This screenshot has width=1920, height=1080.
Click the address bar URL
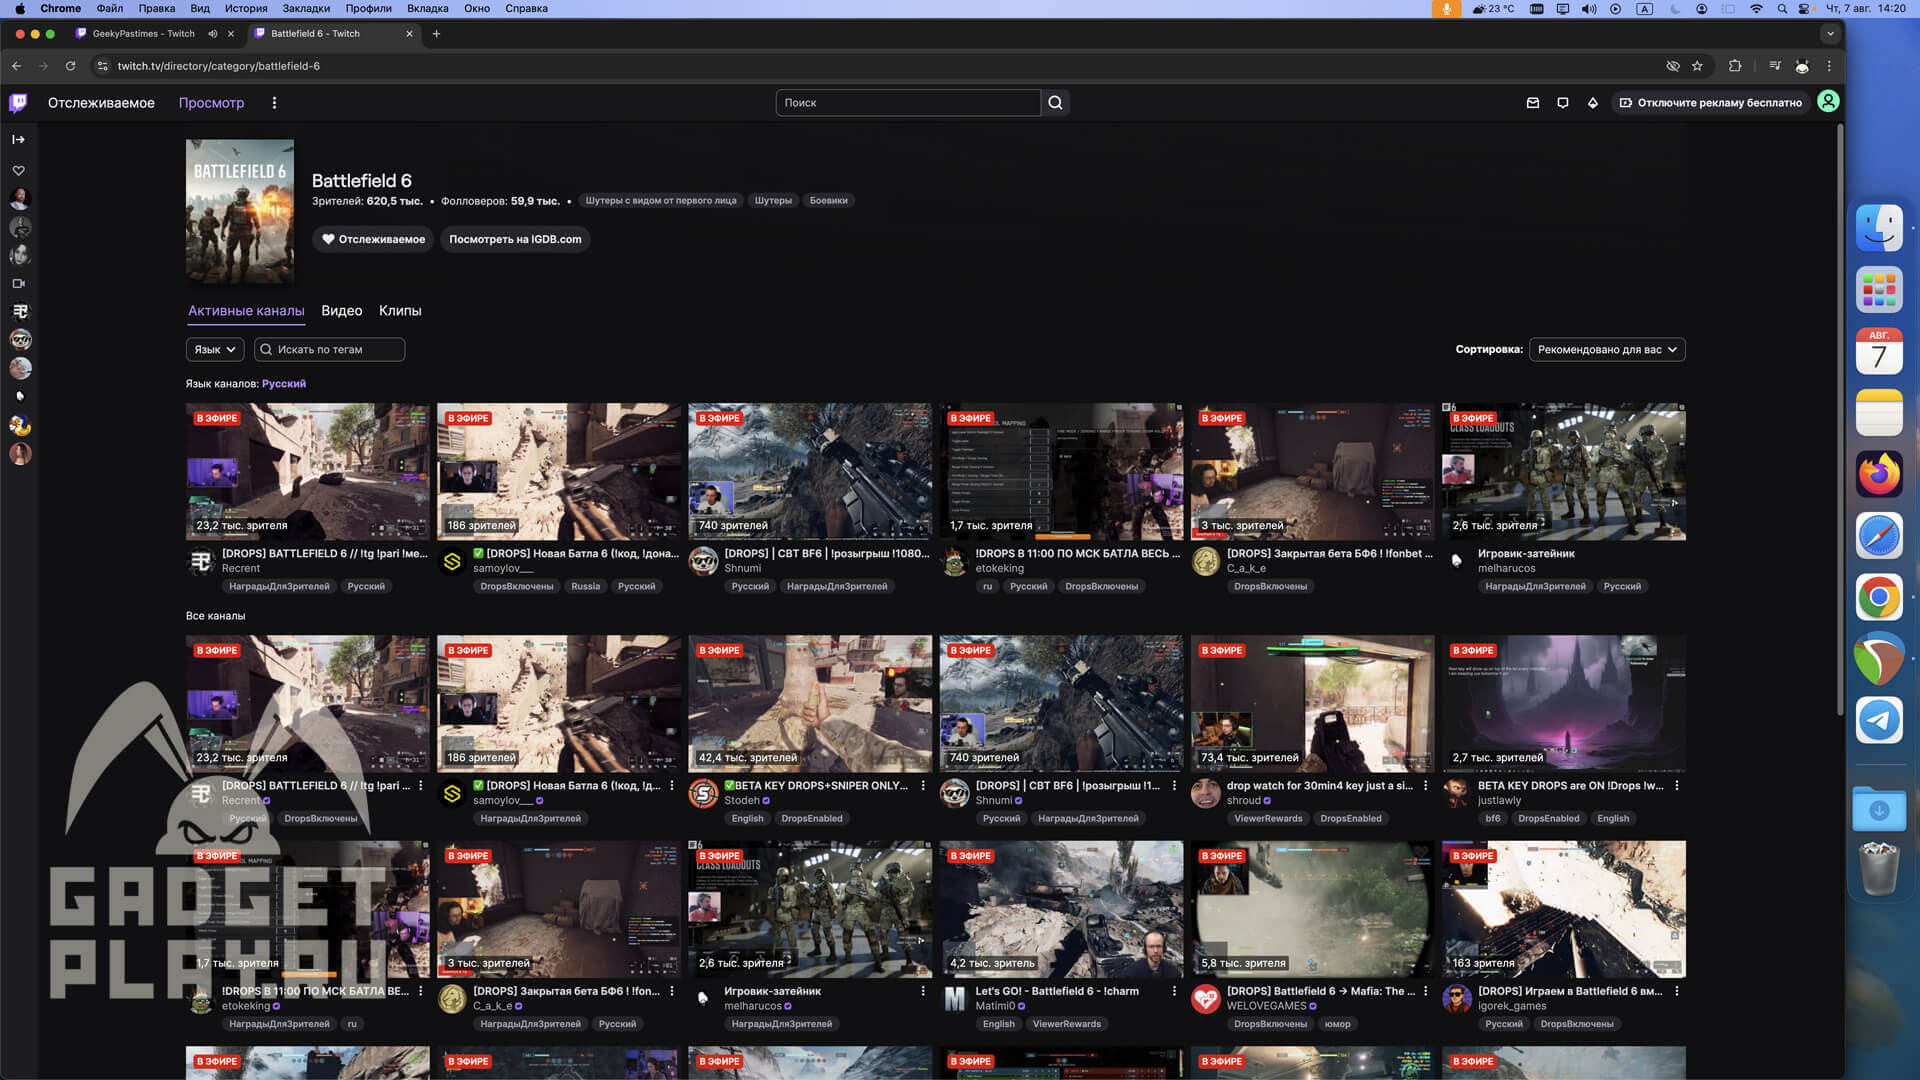tap(218, 66)
